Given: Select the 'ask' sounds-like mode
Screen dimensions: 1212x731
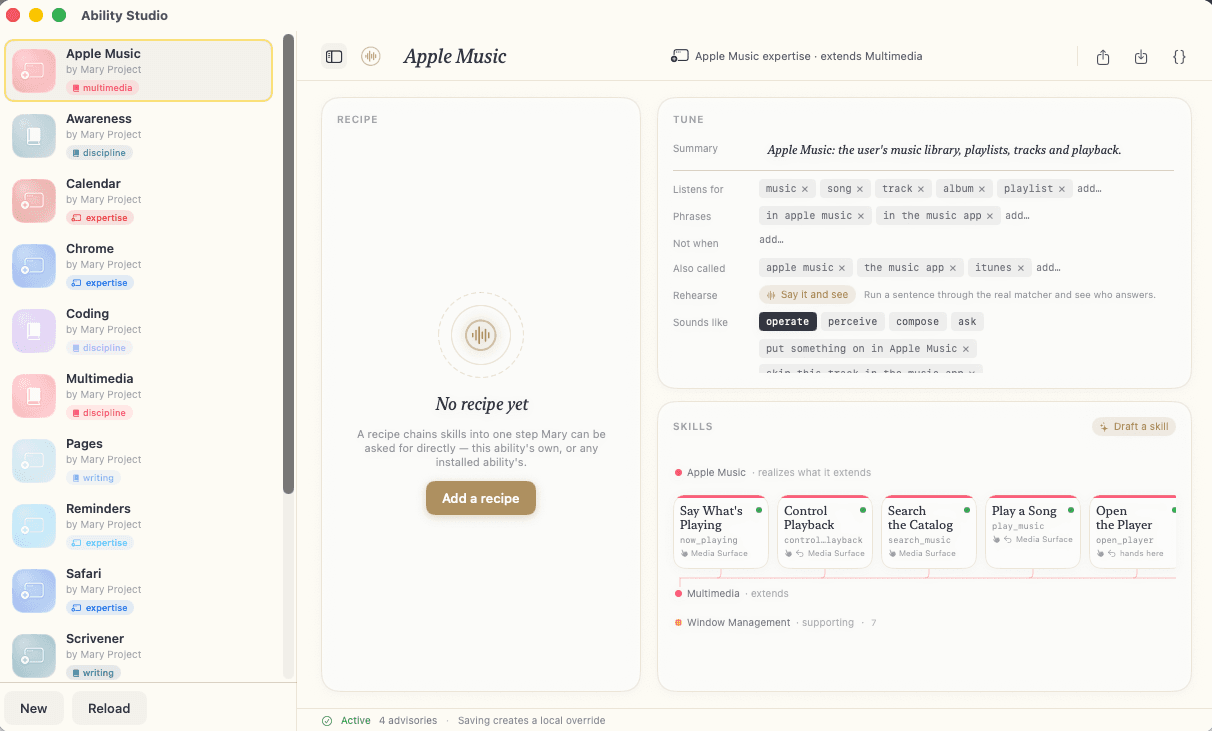Looking at the screenshot, I should (x=967, y=322).
